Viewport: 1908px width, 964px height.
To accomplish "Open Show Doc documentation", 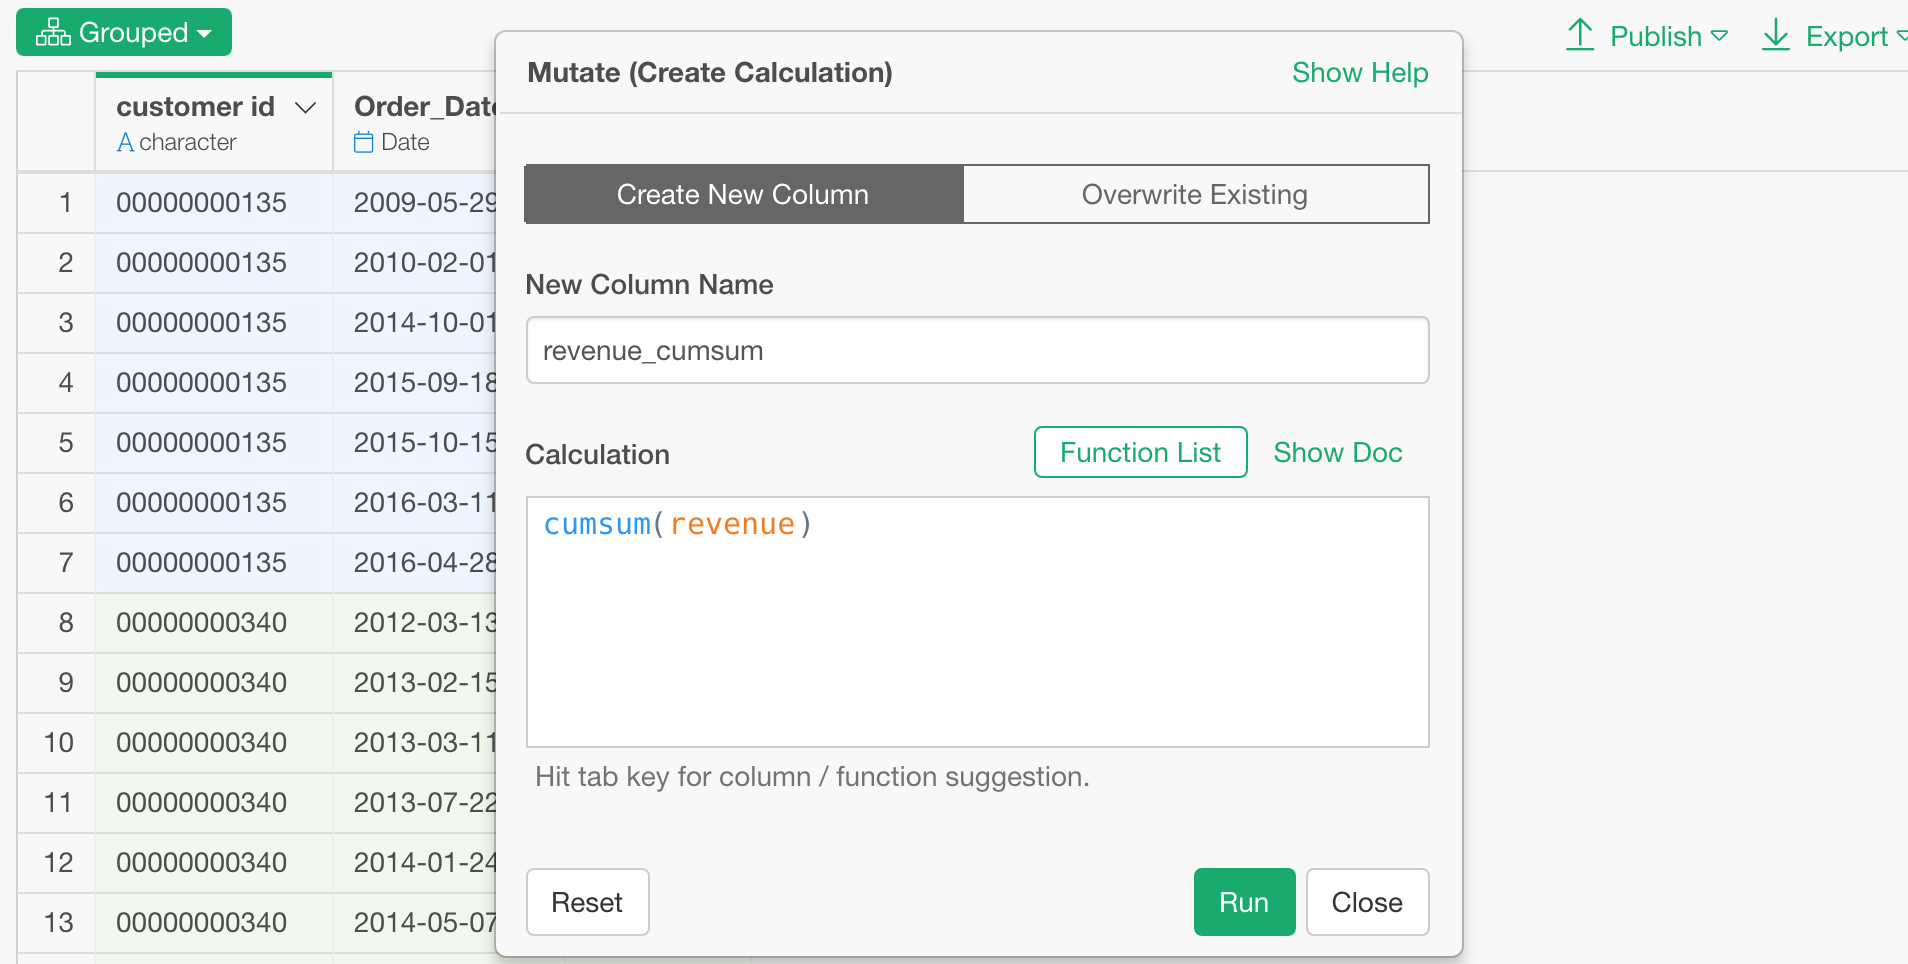I will pyautogui.click(x=1338, y=452).
